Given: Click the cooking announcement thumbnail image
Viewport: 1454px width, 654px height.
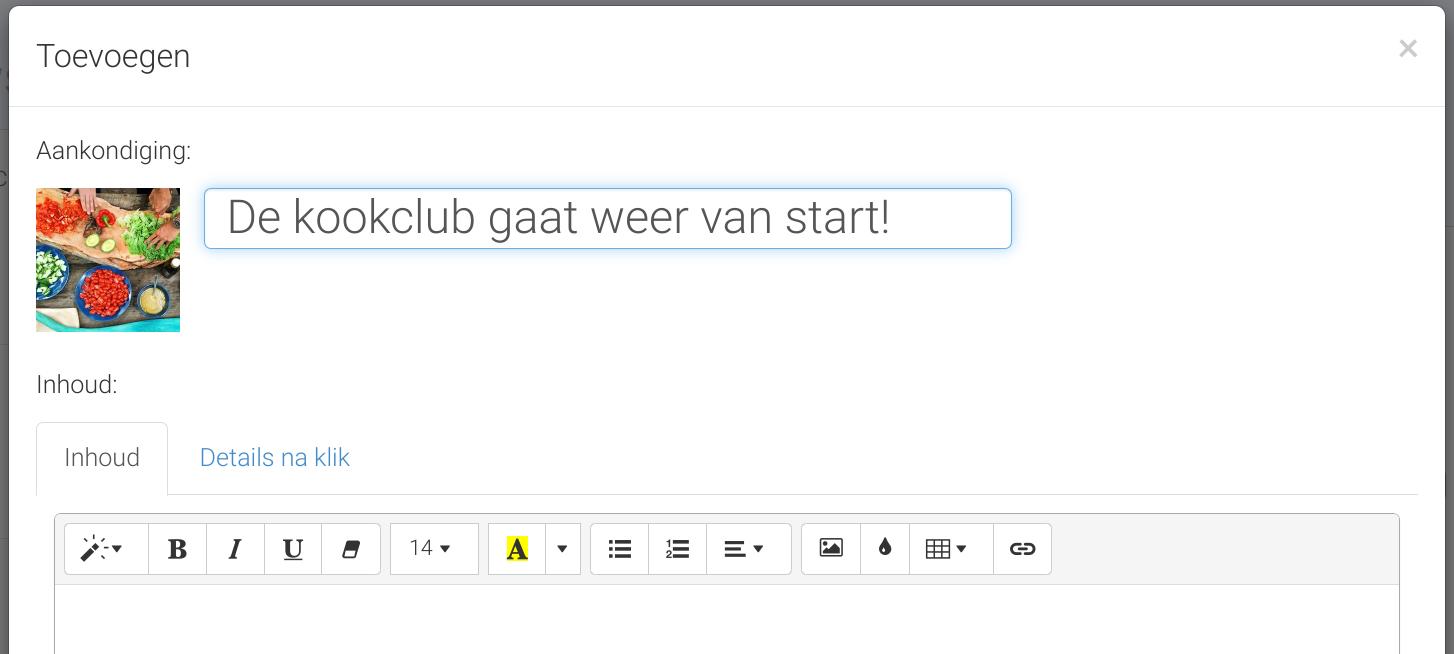Looking at the screenshot, I should pos(108,260).
